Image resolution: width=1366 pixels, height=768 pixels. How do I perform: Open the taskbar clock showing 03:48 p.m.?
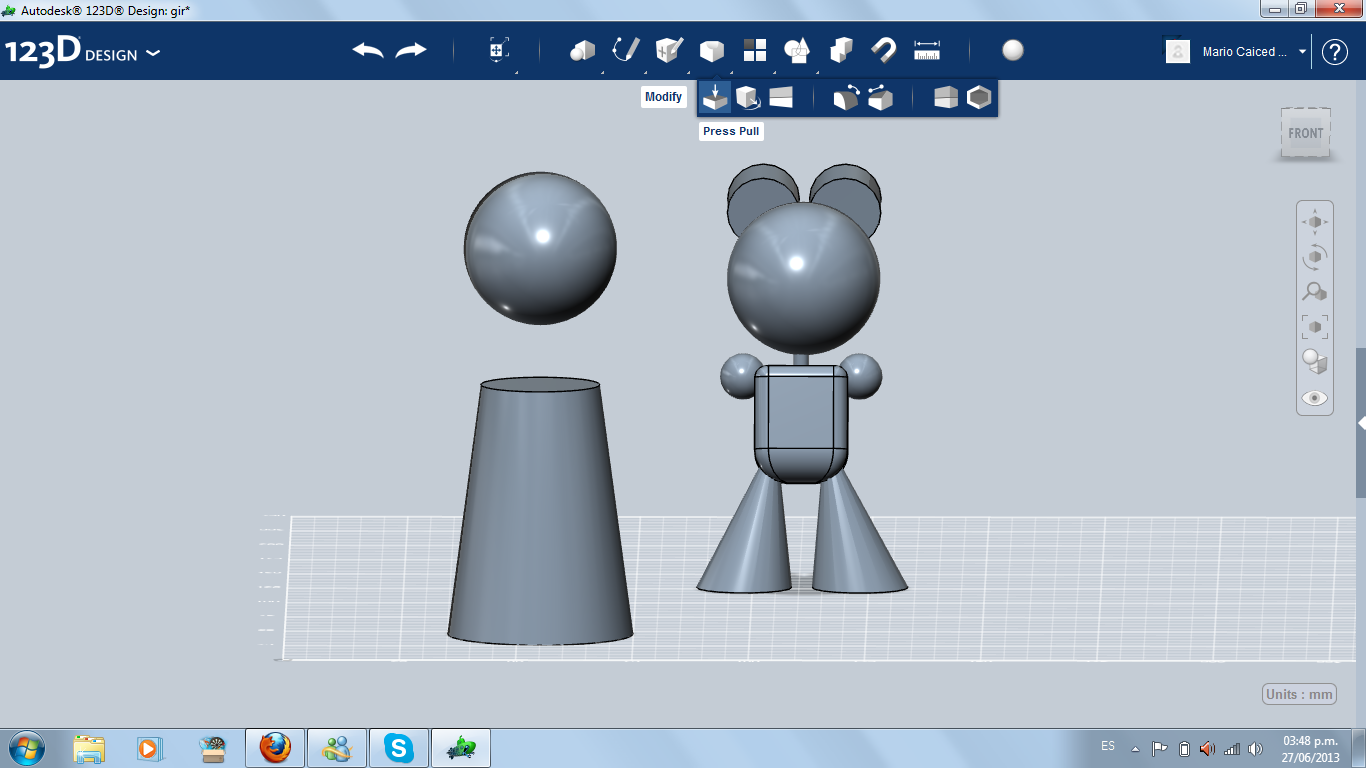(1310, 749)
